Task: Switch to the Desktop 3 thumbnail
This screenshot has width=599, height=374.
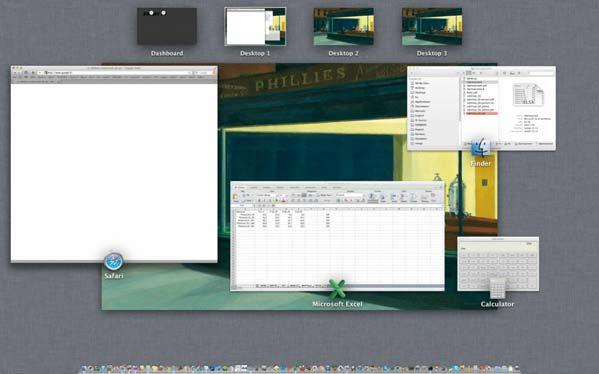Action: pos(432,26)
